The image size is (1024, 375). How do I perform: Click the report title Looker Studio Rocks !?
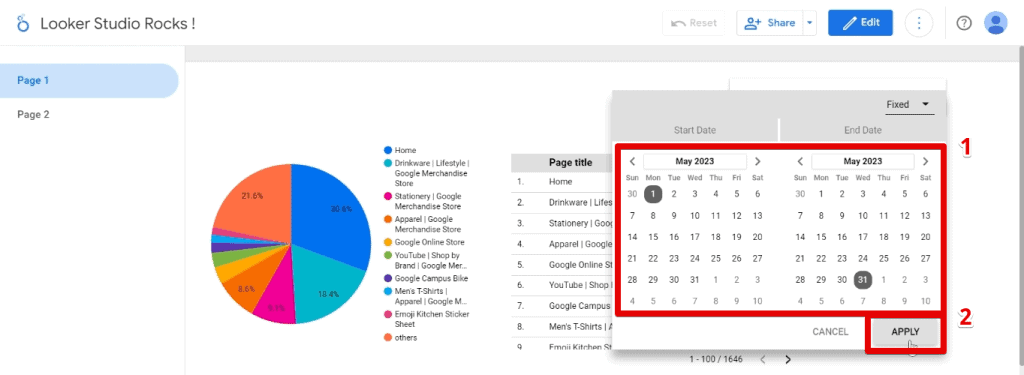118,24
